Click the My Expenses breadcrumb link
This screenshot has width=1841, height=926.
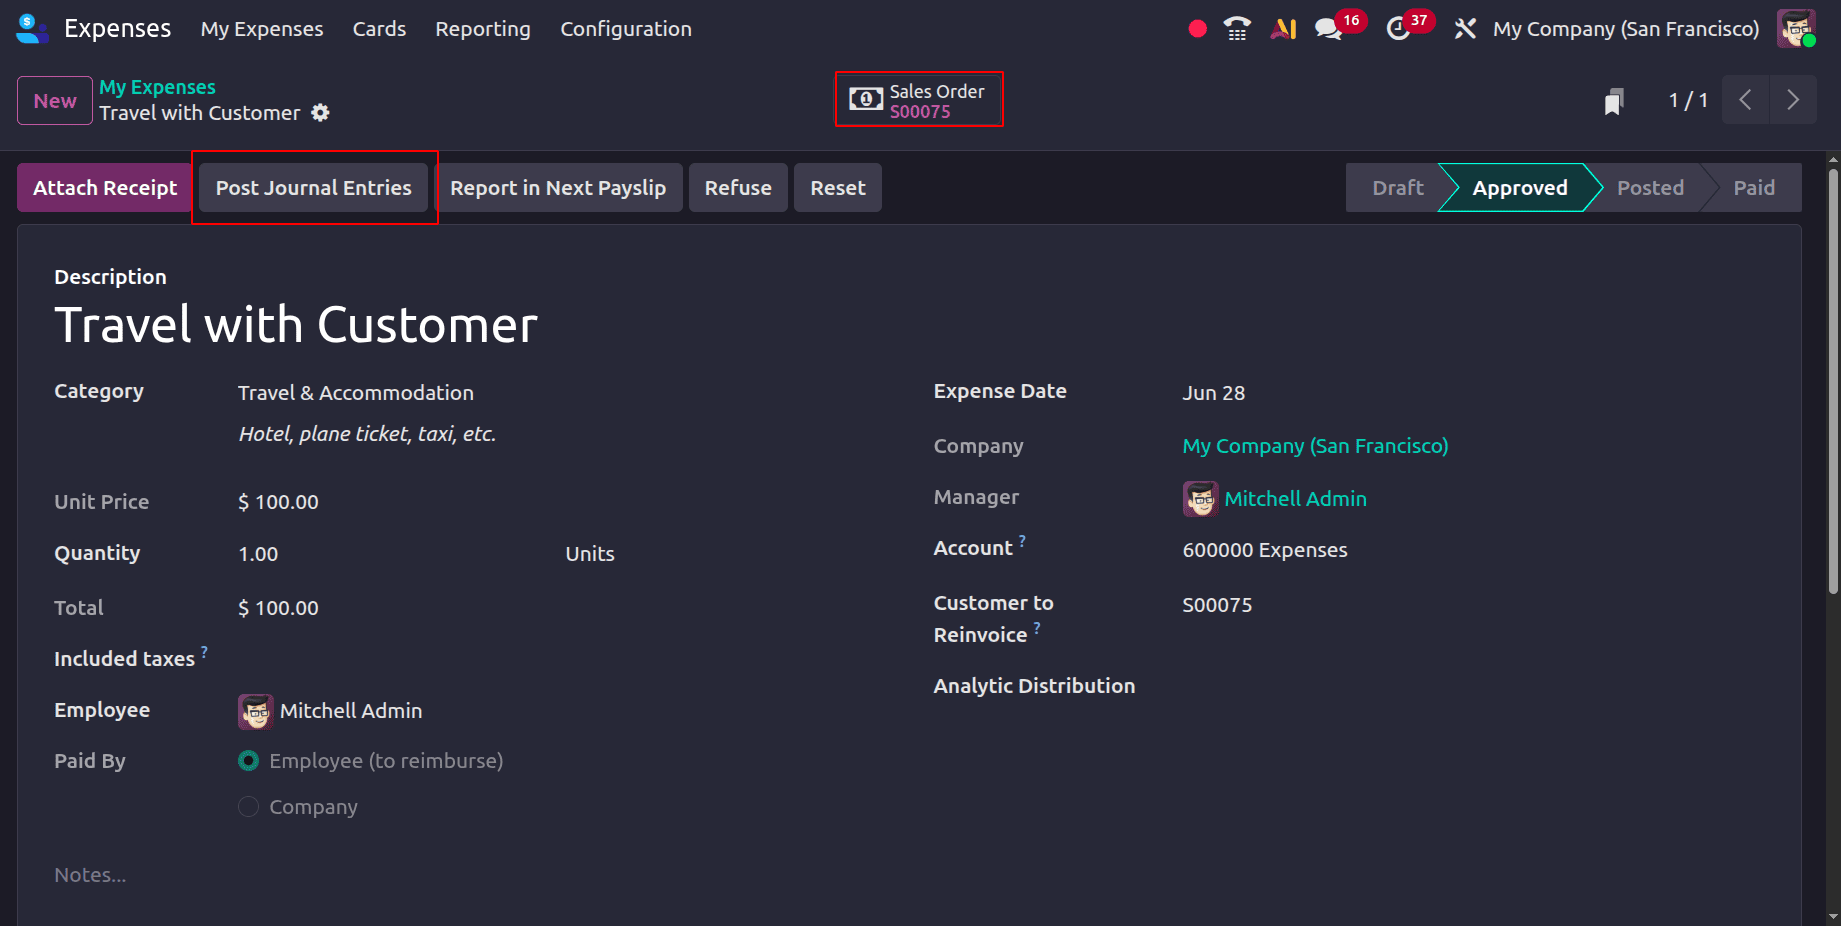157,87
